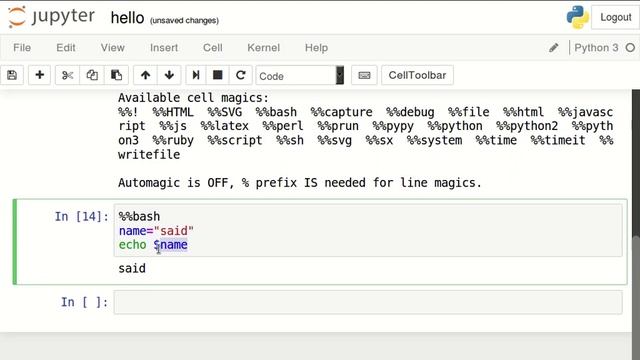
Task: Click the %%timeit magic in the output
Action: coord(558,140)
